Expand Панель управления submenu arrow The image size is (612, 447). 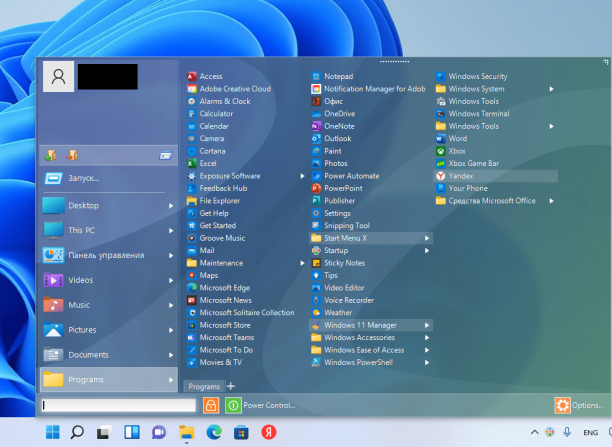(x=171, y=255)
